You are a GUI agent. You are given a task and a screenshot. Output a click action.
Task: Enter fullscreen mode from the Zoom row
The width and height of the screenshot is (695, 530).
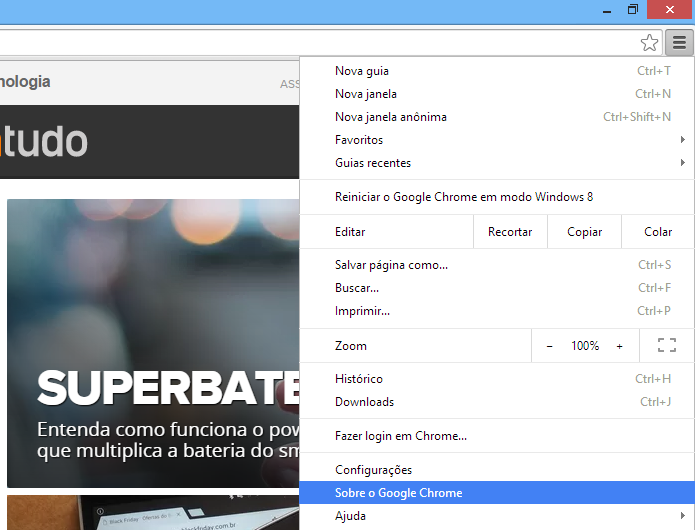(667, 345)
